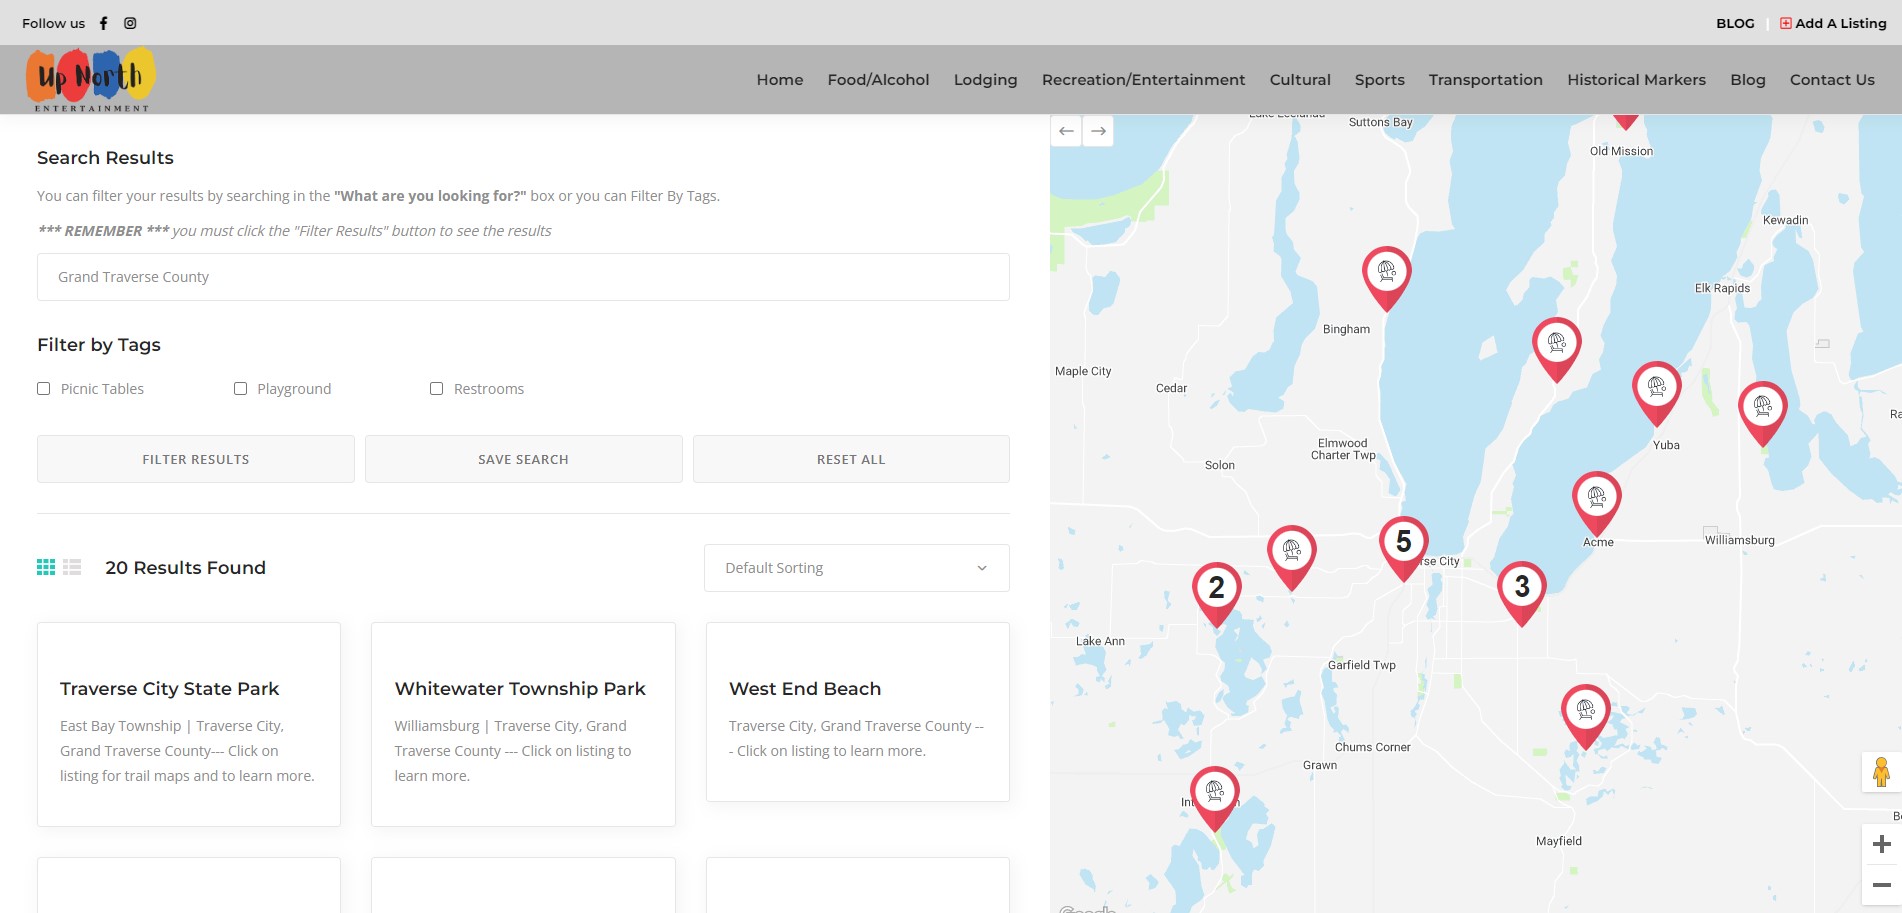1902x913 pixels.
Task: Open the cluster marker showing 5
Action: click(x=1403, y=544)
